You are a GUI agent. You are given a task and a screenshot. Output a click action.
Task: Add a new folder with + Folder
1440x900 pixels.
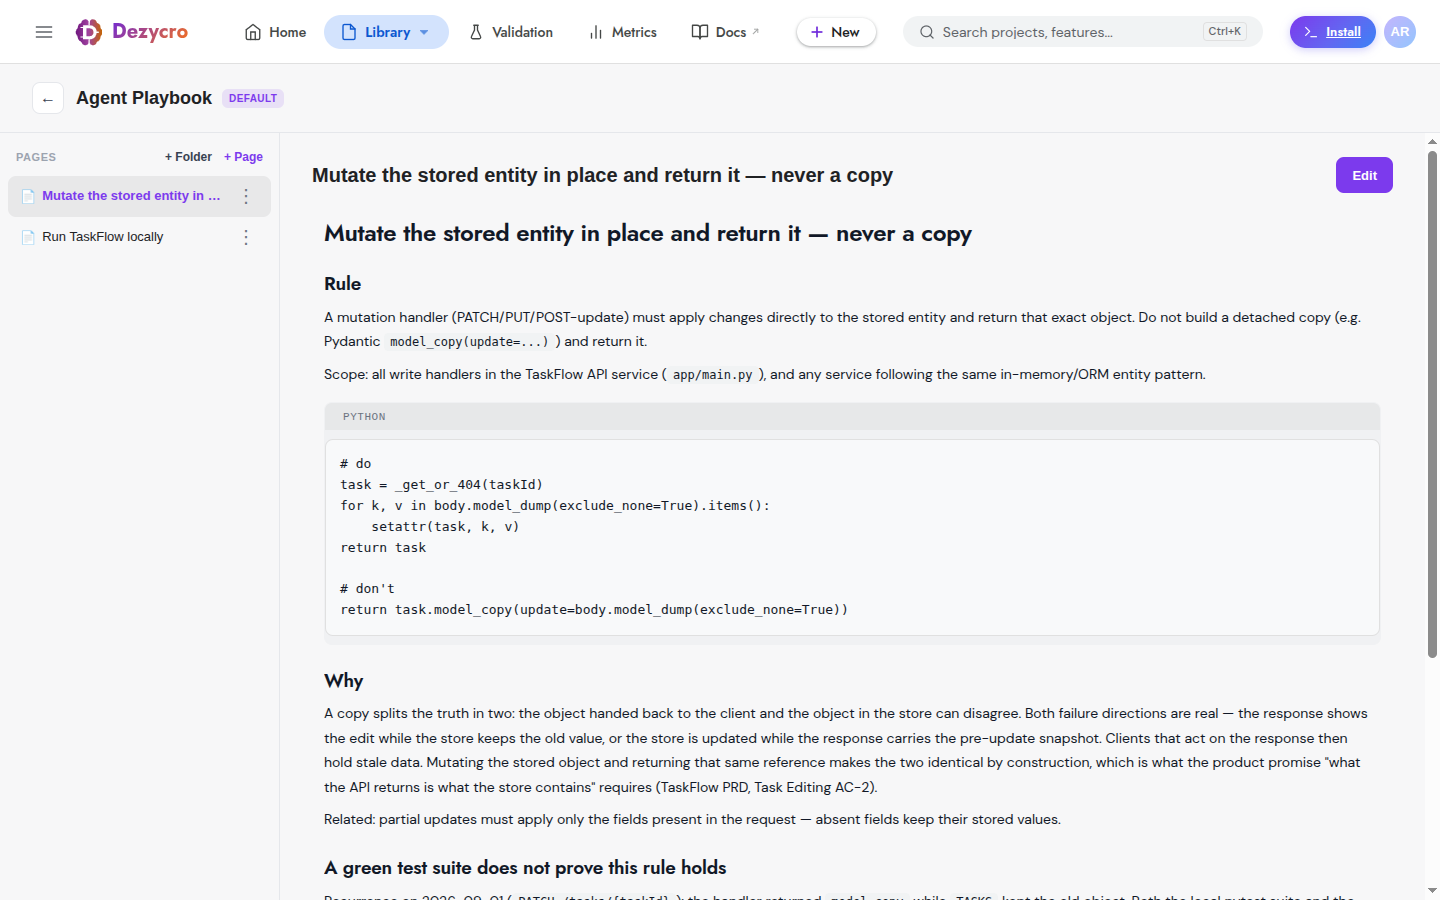[x=188, y=157]
